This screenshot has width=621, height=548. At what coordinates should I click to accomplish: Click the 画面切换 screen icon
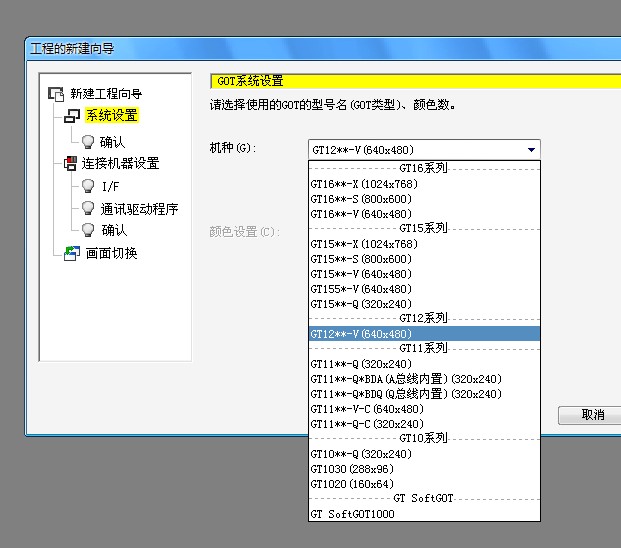(70, 253)
